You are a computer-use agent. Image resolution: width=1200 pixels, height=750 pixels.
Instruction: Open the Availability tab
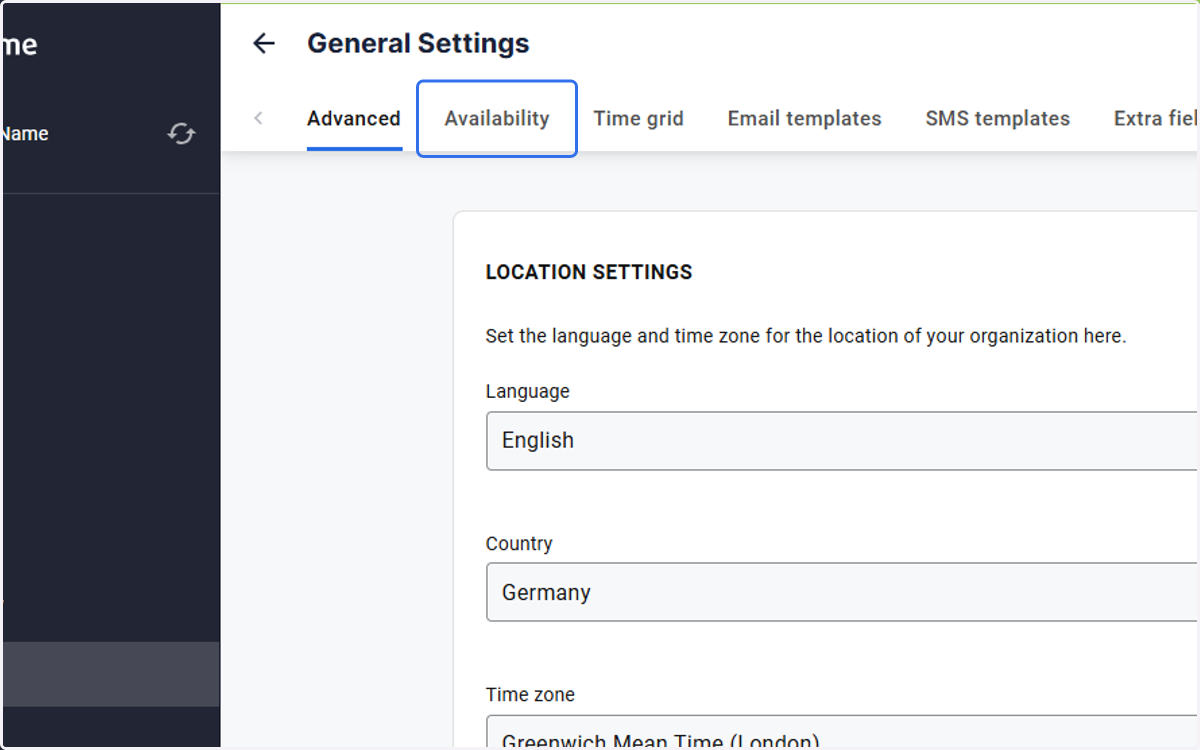[x=497, y=118]
